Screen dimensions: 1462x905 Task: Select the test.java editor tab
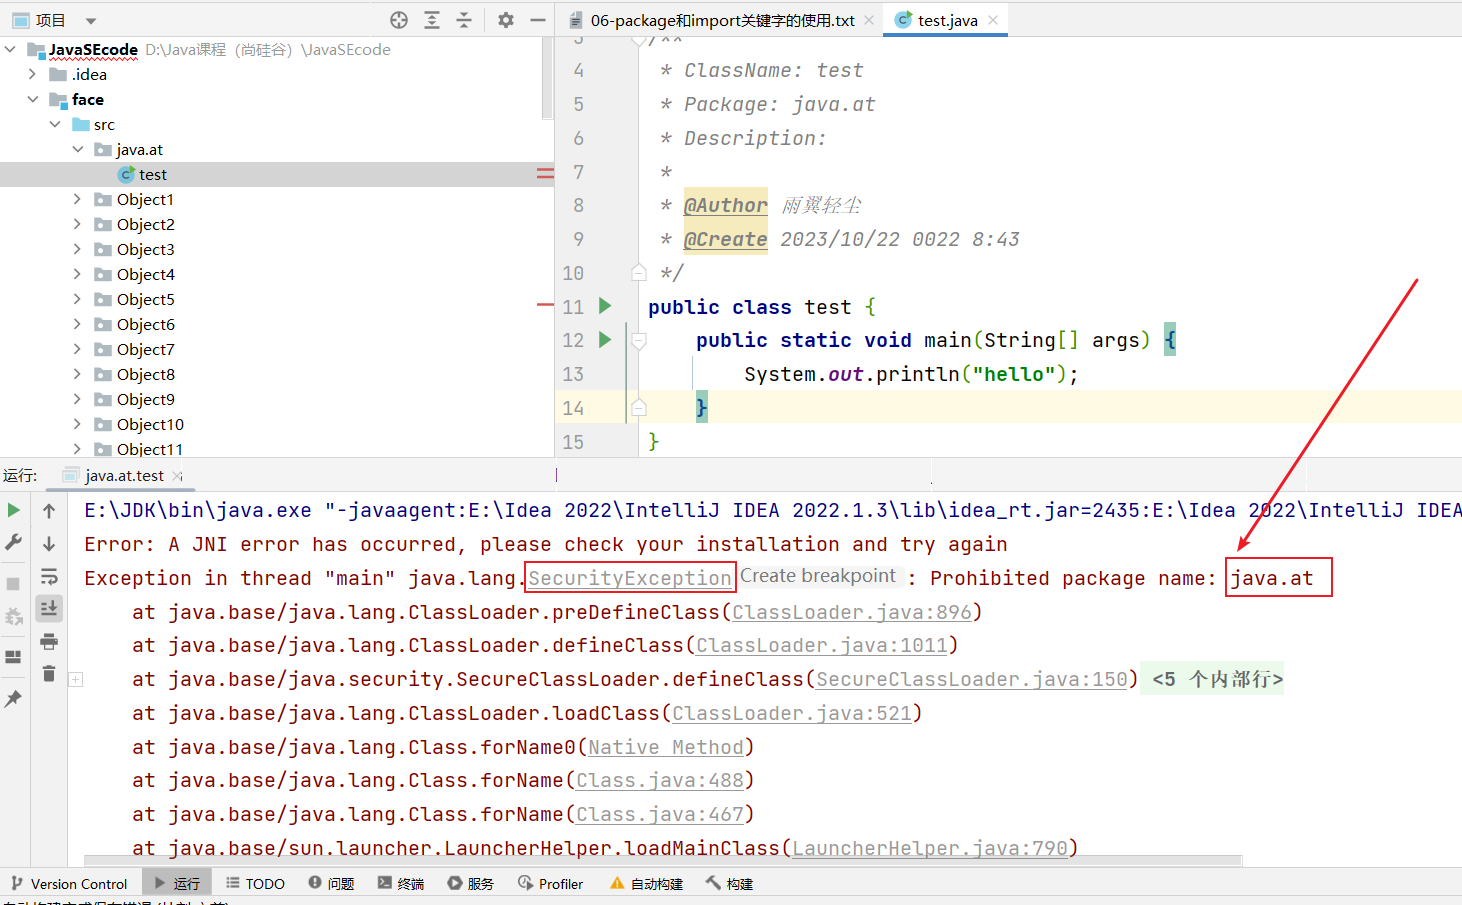pyautogui.click(x=947, y=20)
